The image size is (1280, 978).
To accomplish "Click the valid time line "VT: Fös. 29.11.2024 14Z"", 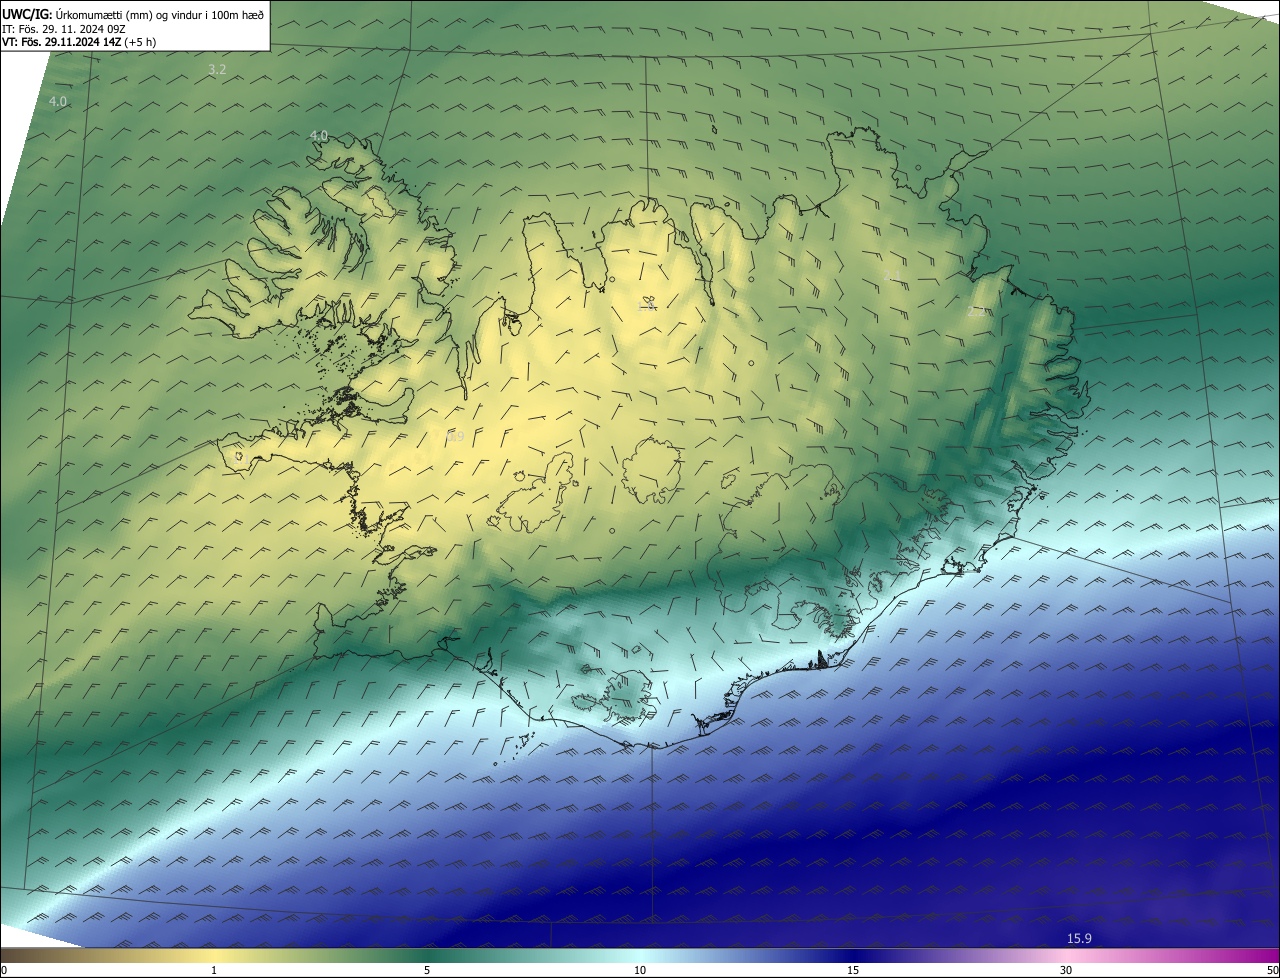I will pos(80,42).
